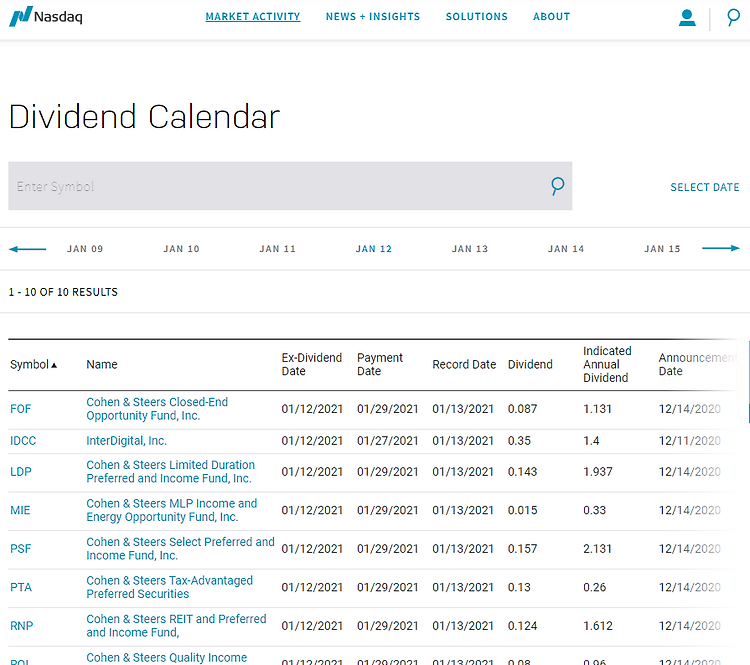Select the JAN 11 date tab
The height and width of the screenshot is (665, 750).
(277, 249)
